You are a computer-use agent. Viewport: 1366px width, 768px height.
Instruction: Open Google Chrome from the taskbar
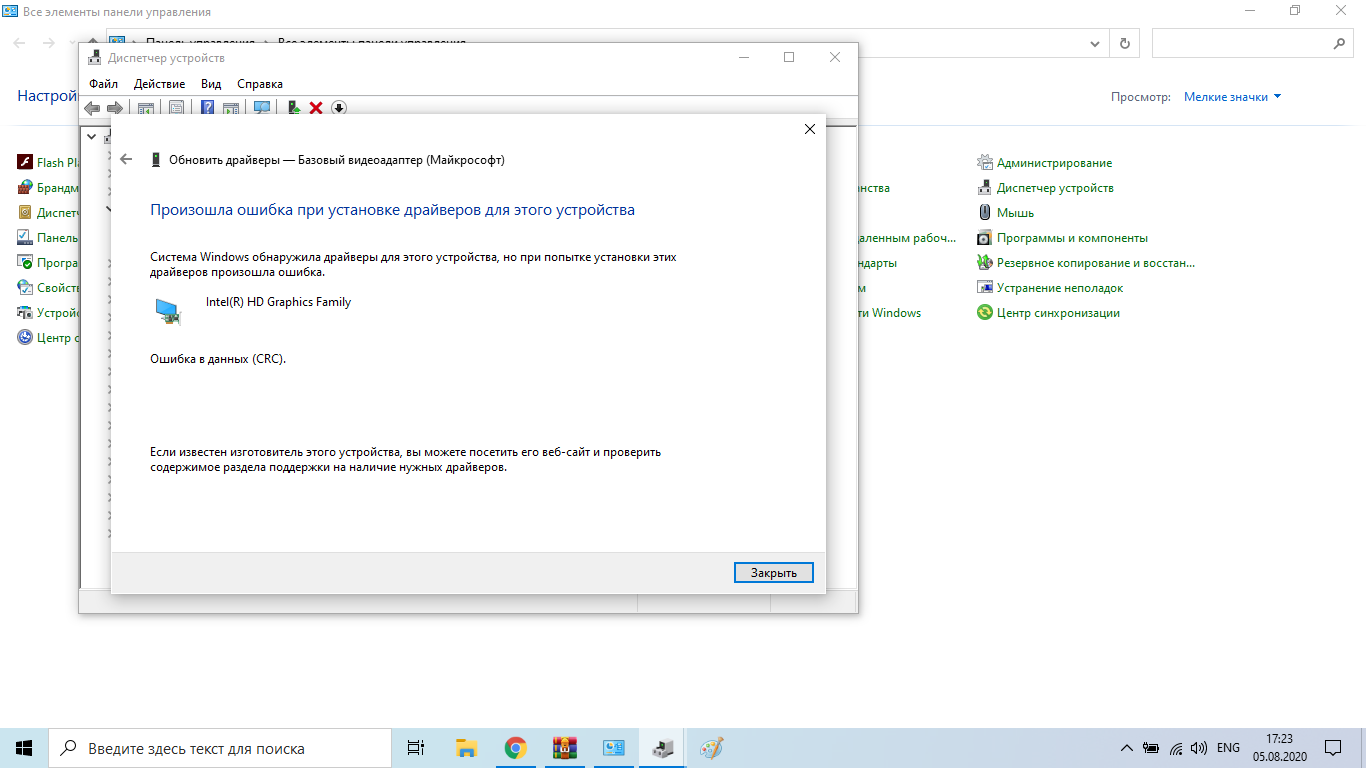pyautogui.click(x=515, y=747)
